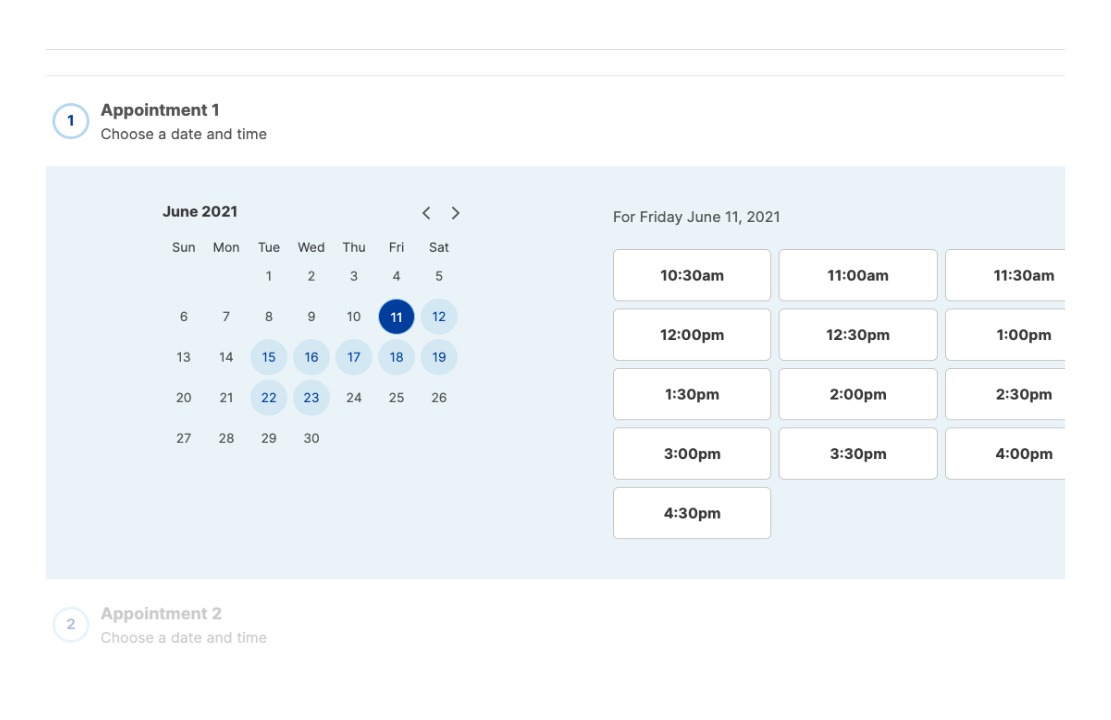This screenshot has width=1111, height=720.
Task: Book the 12:30pm time slot
Action: [858, 335]
